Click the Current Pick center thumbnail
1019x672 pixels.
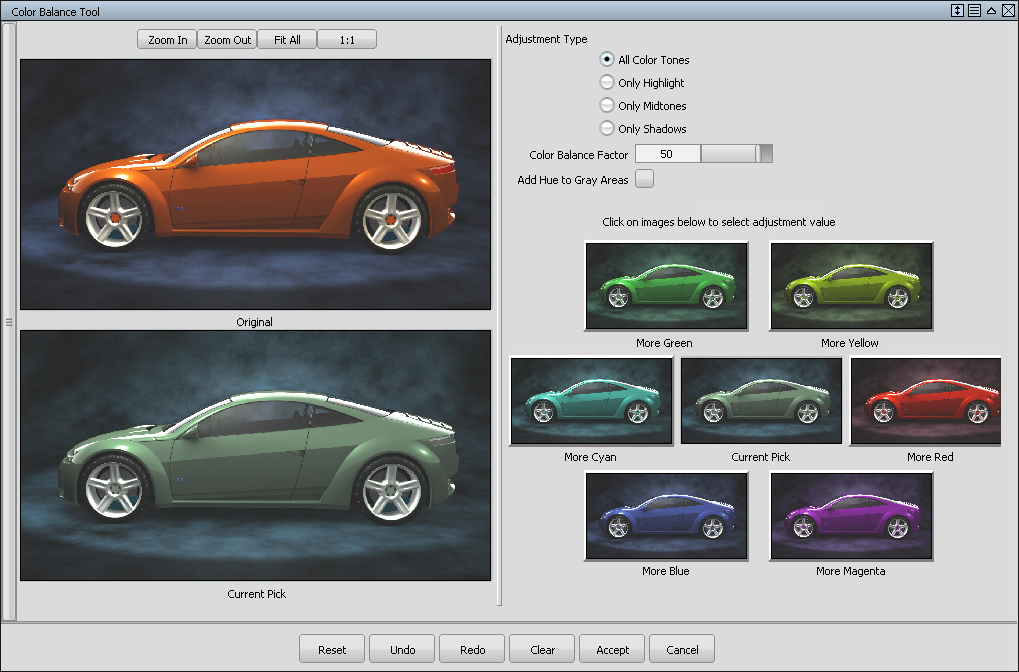761,401
